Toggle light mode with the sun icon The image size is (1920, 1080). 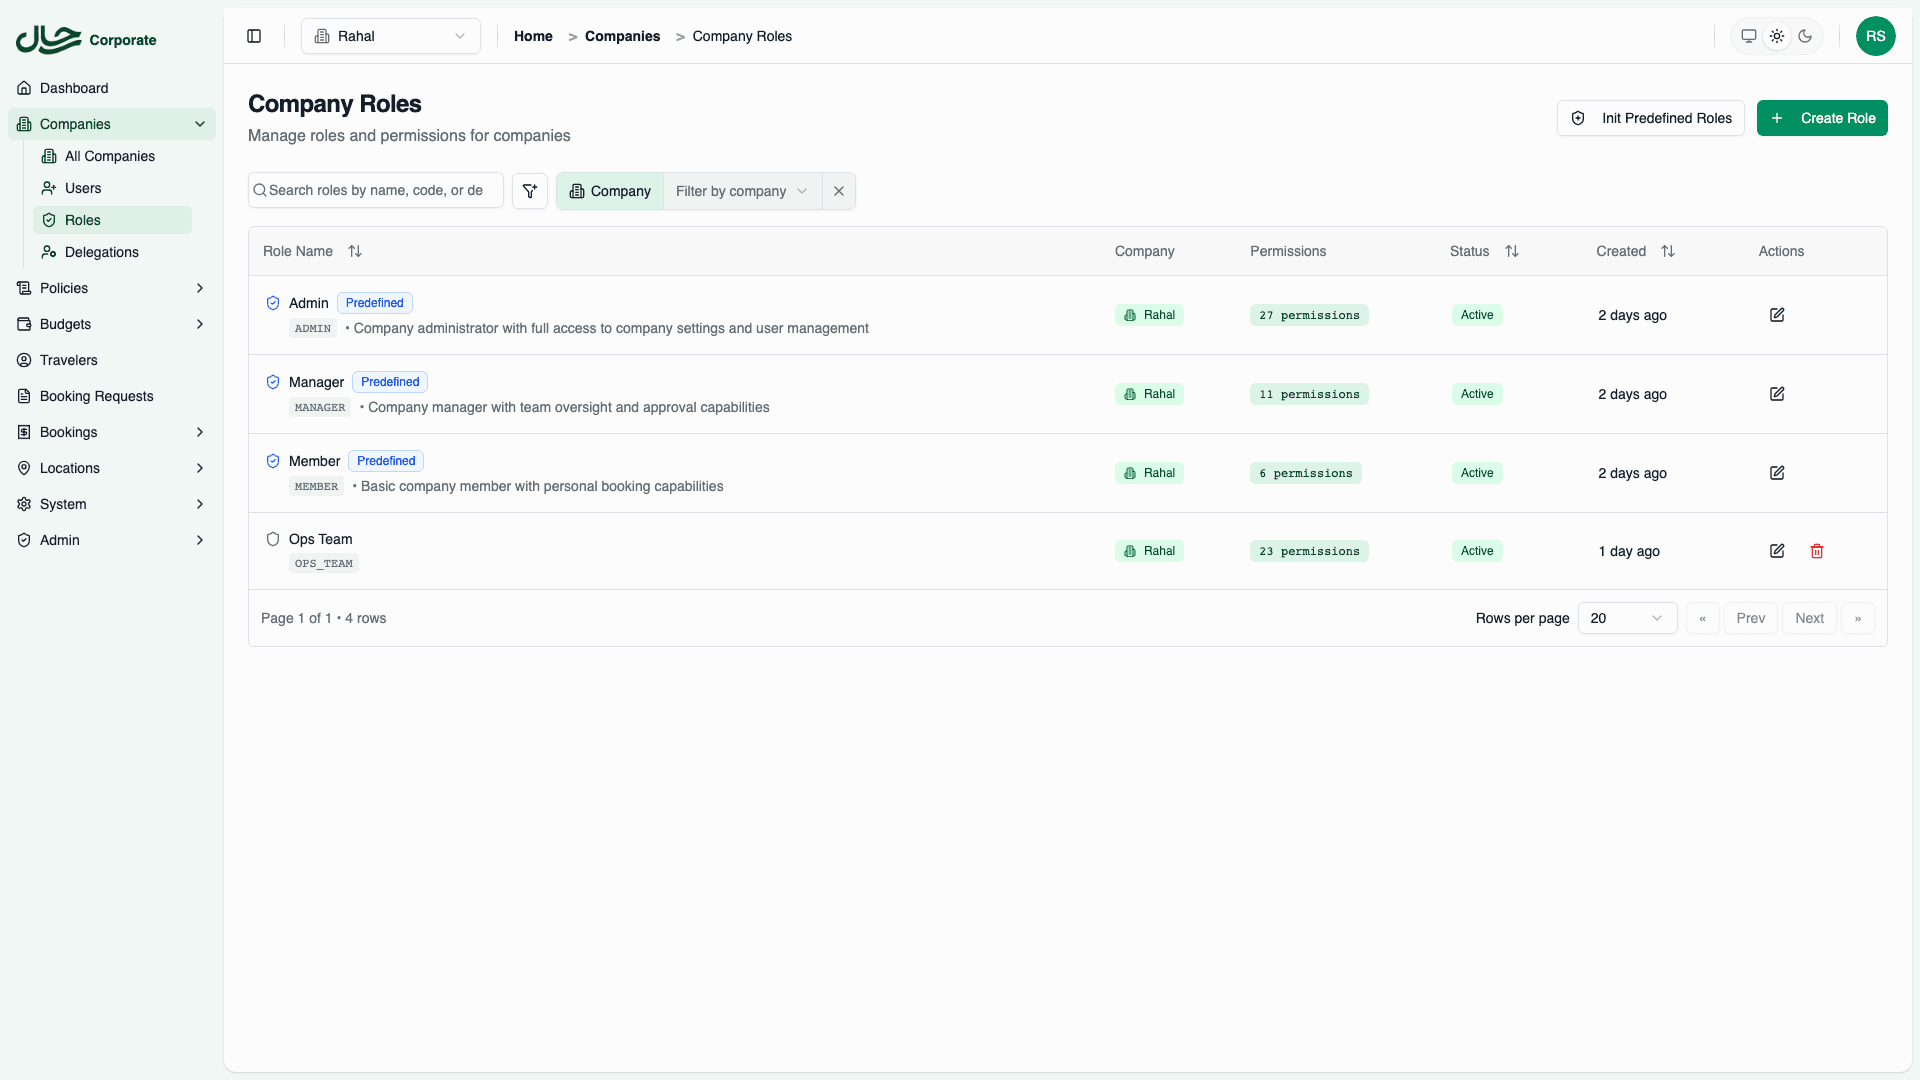click(1777, 36)
